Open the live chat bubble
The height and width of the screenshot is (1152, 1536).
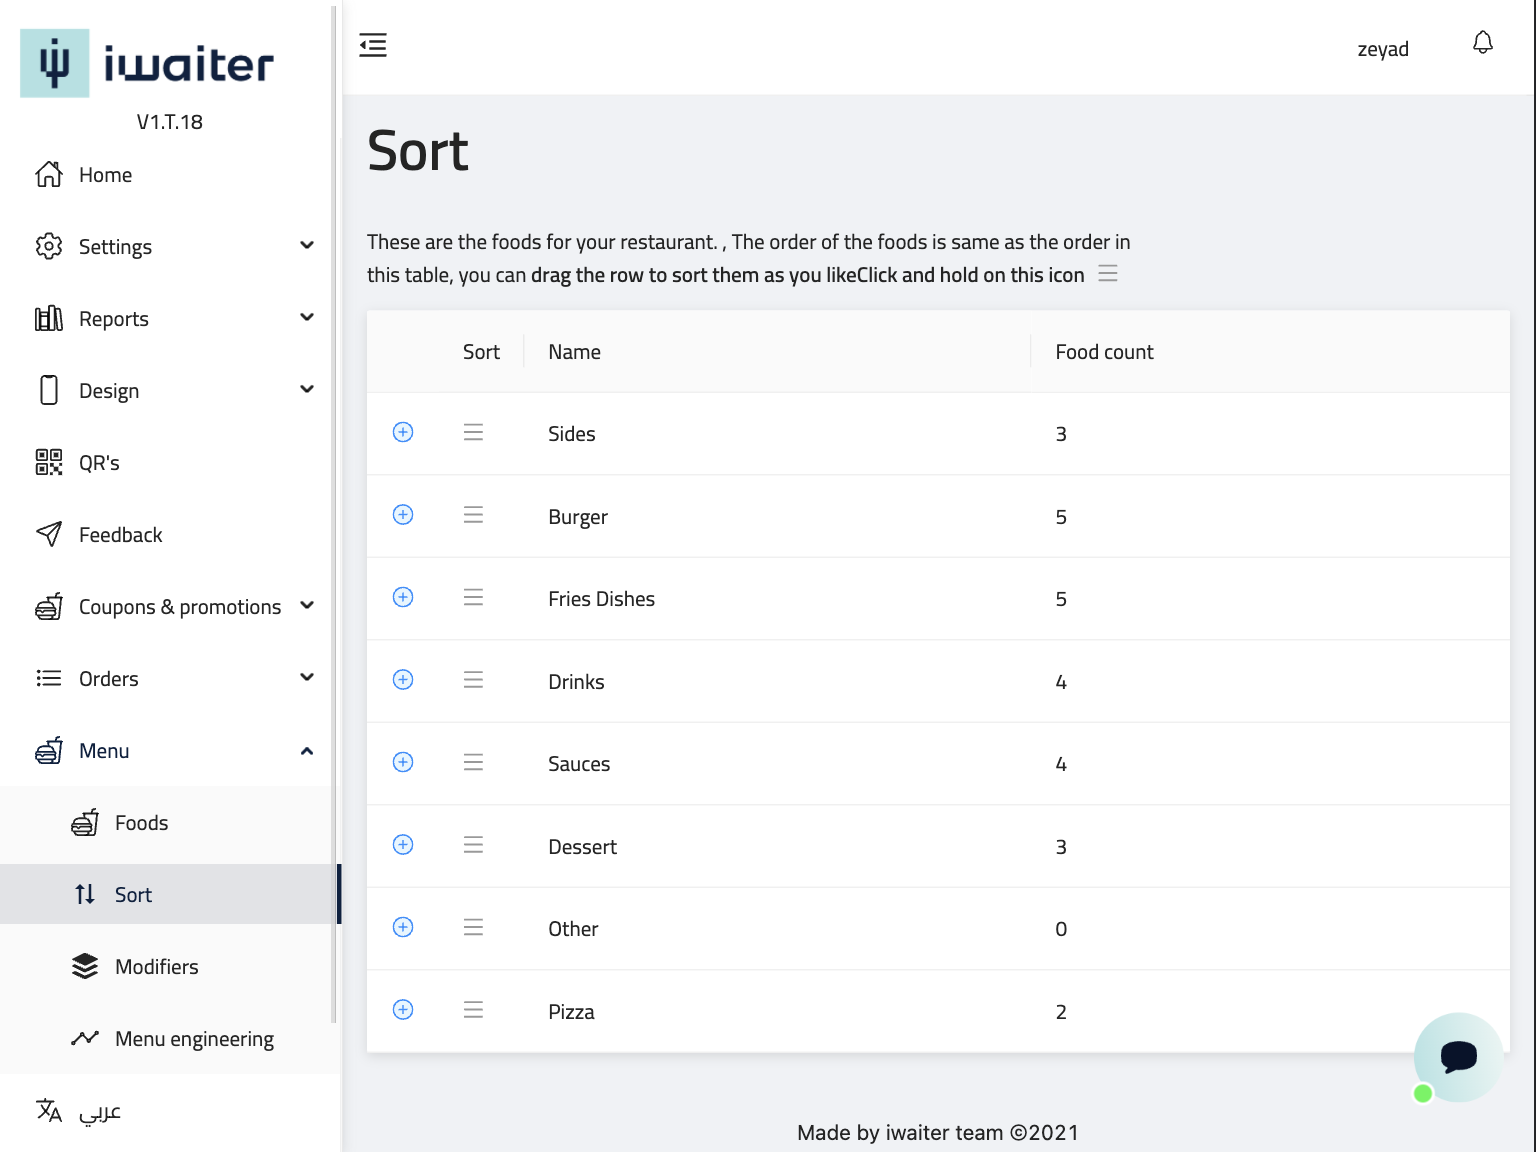pos(1457,1057)
